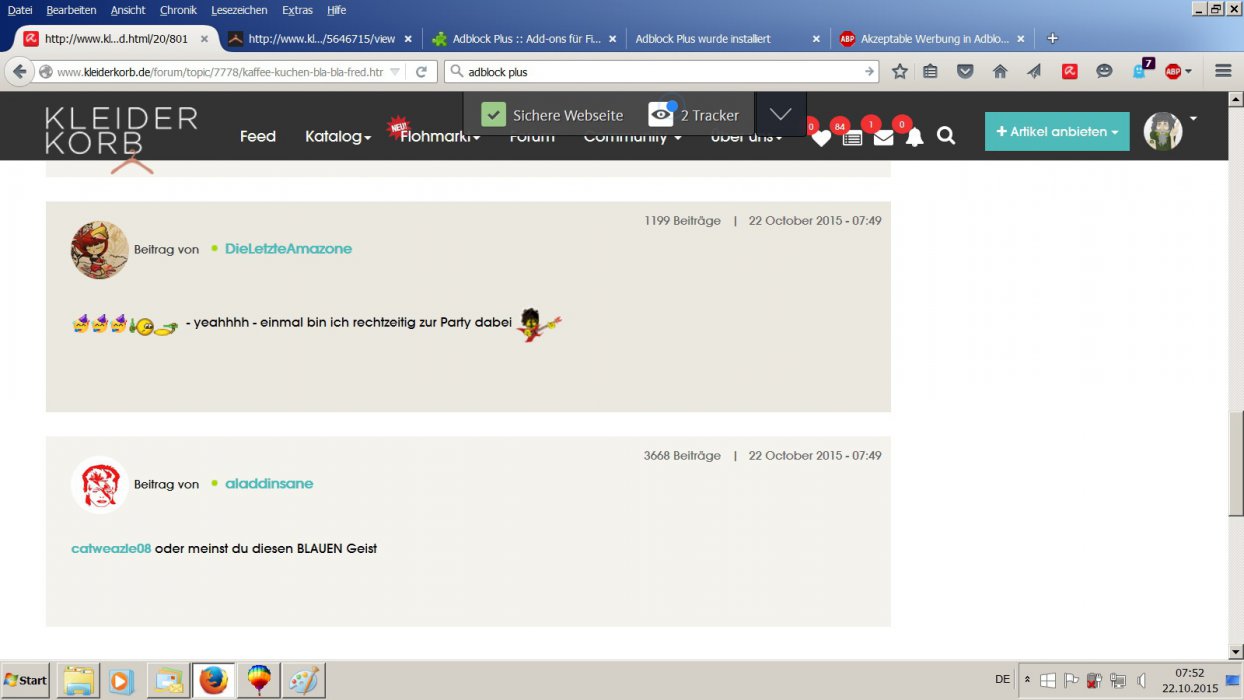
Task: Click the catweazle08 mention link
Action: tap(111, 549)
